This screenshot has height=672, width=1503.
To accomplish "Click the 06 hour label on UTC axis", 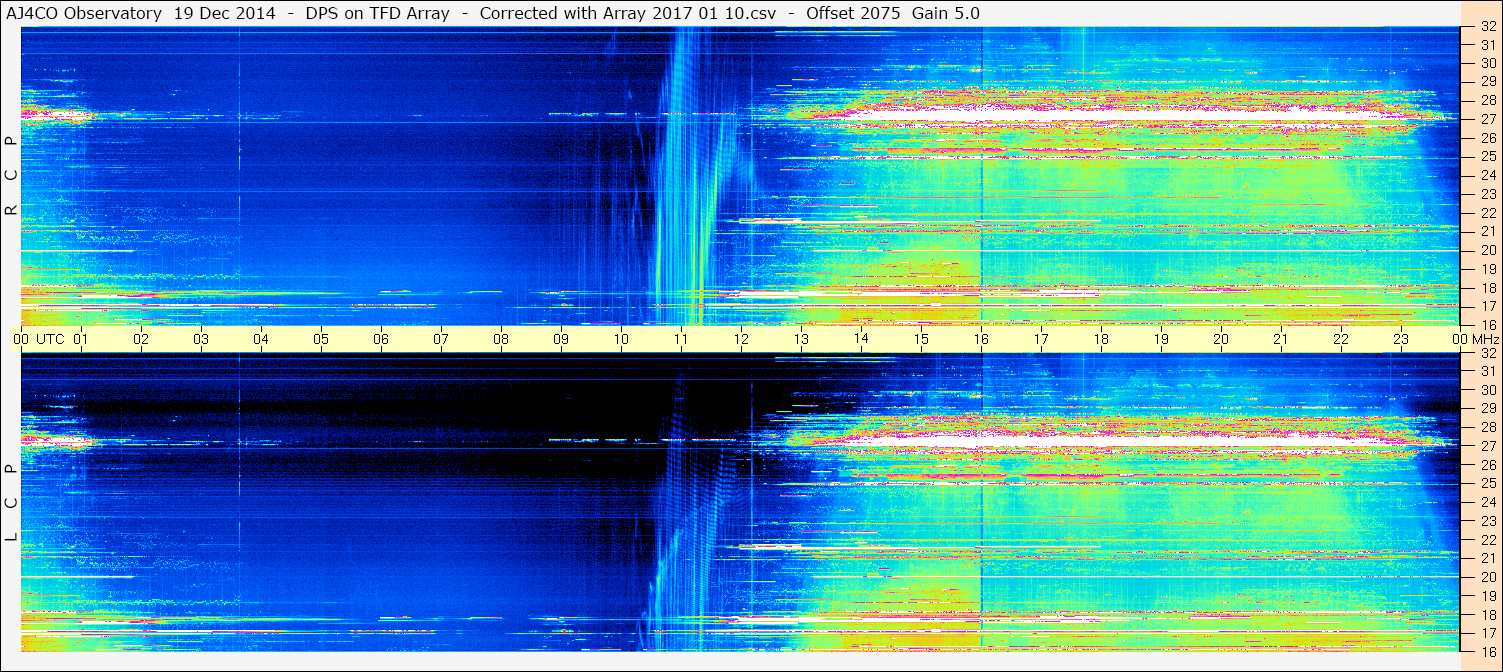I will (381, 339).
